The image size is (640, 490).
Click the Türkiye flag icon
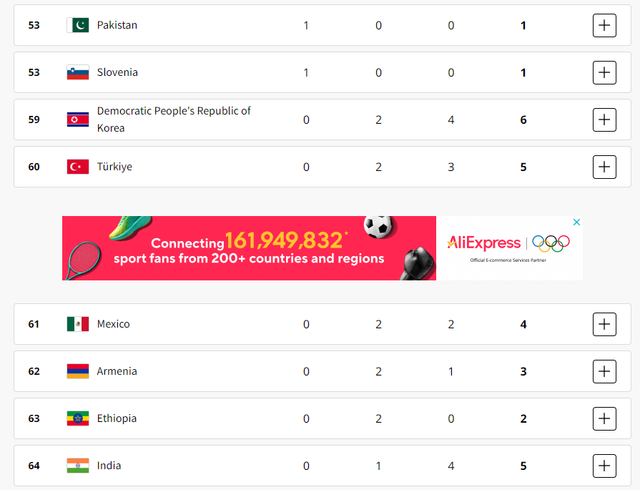pyautogui.click(x=78, y=166)
